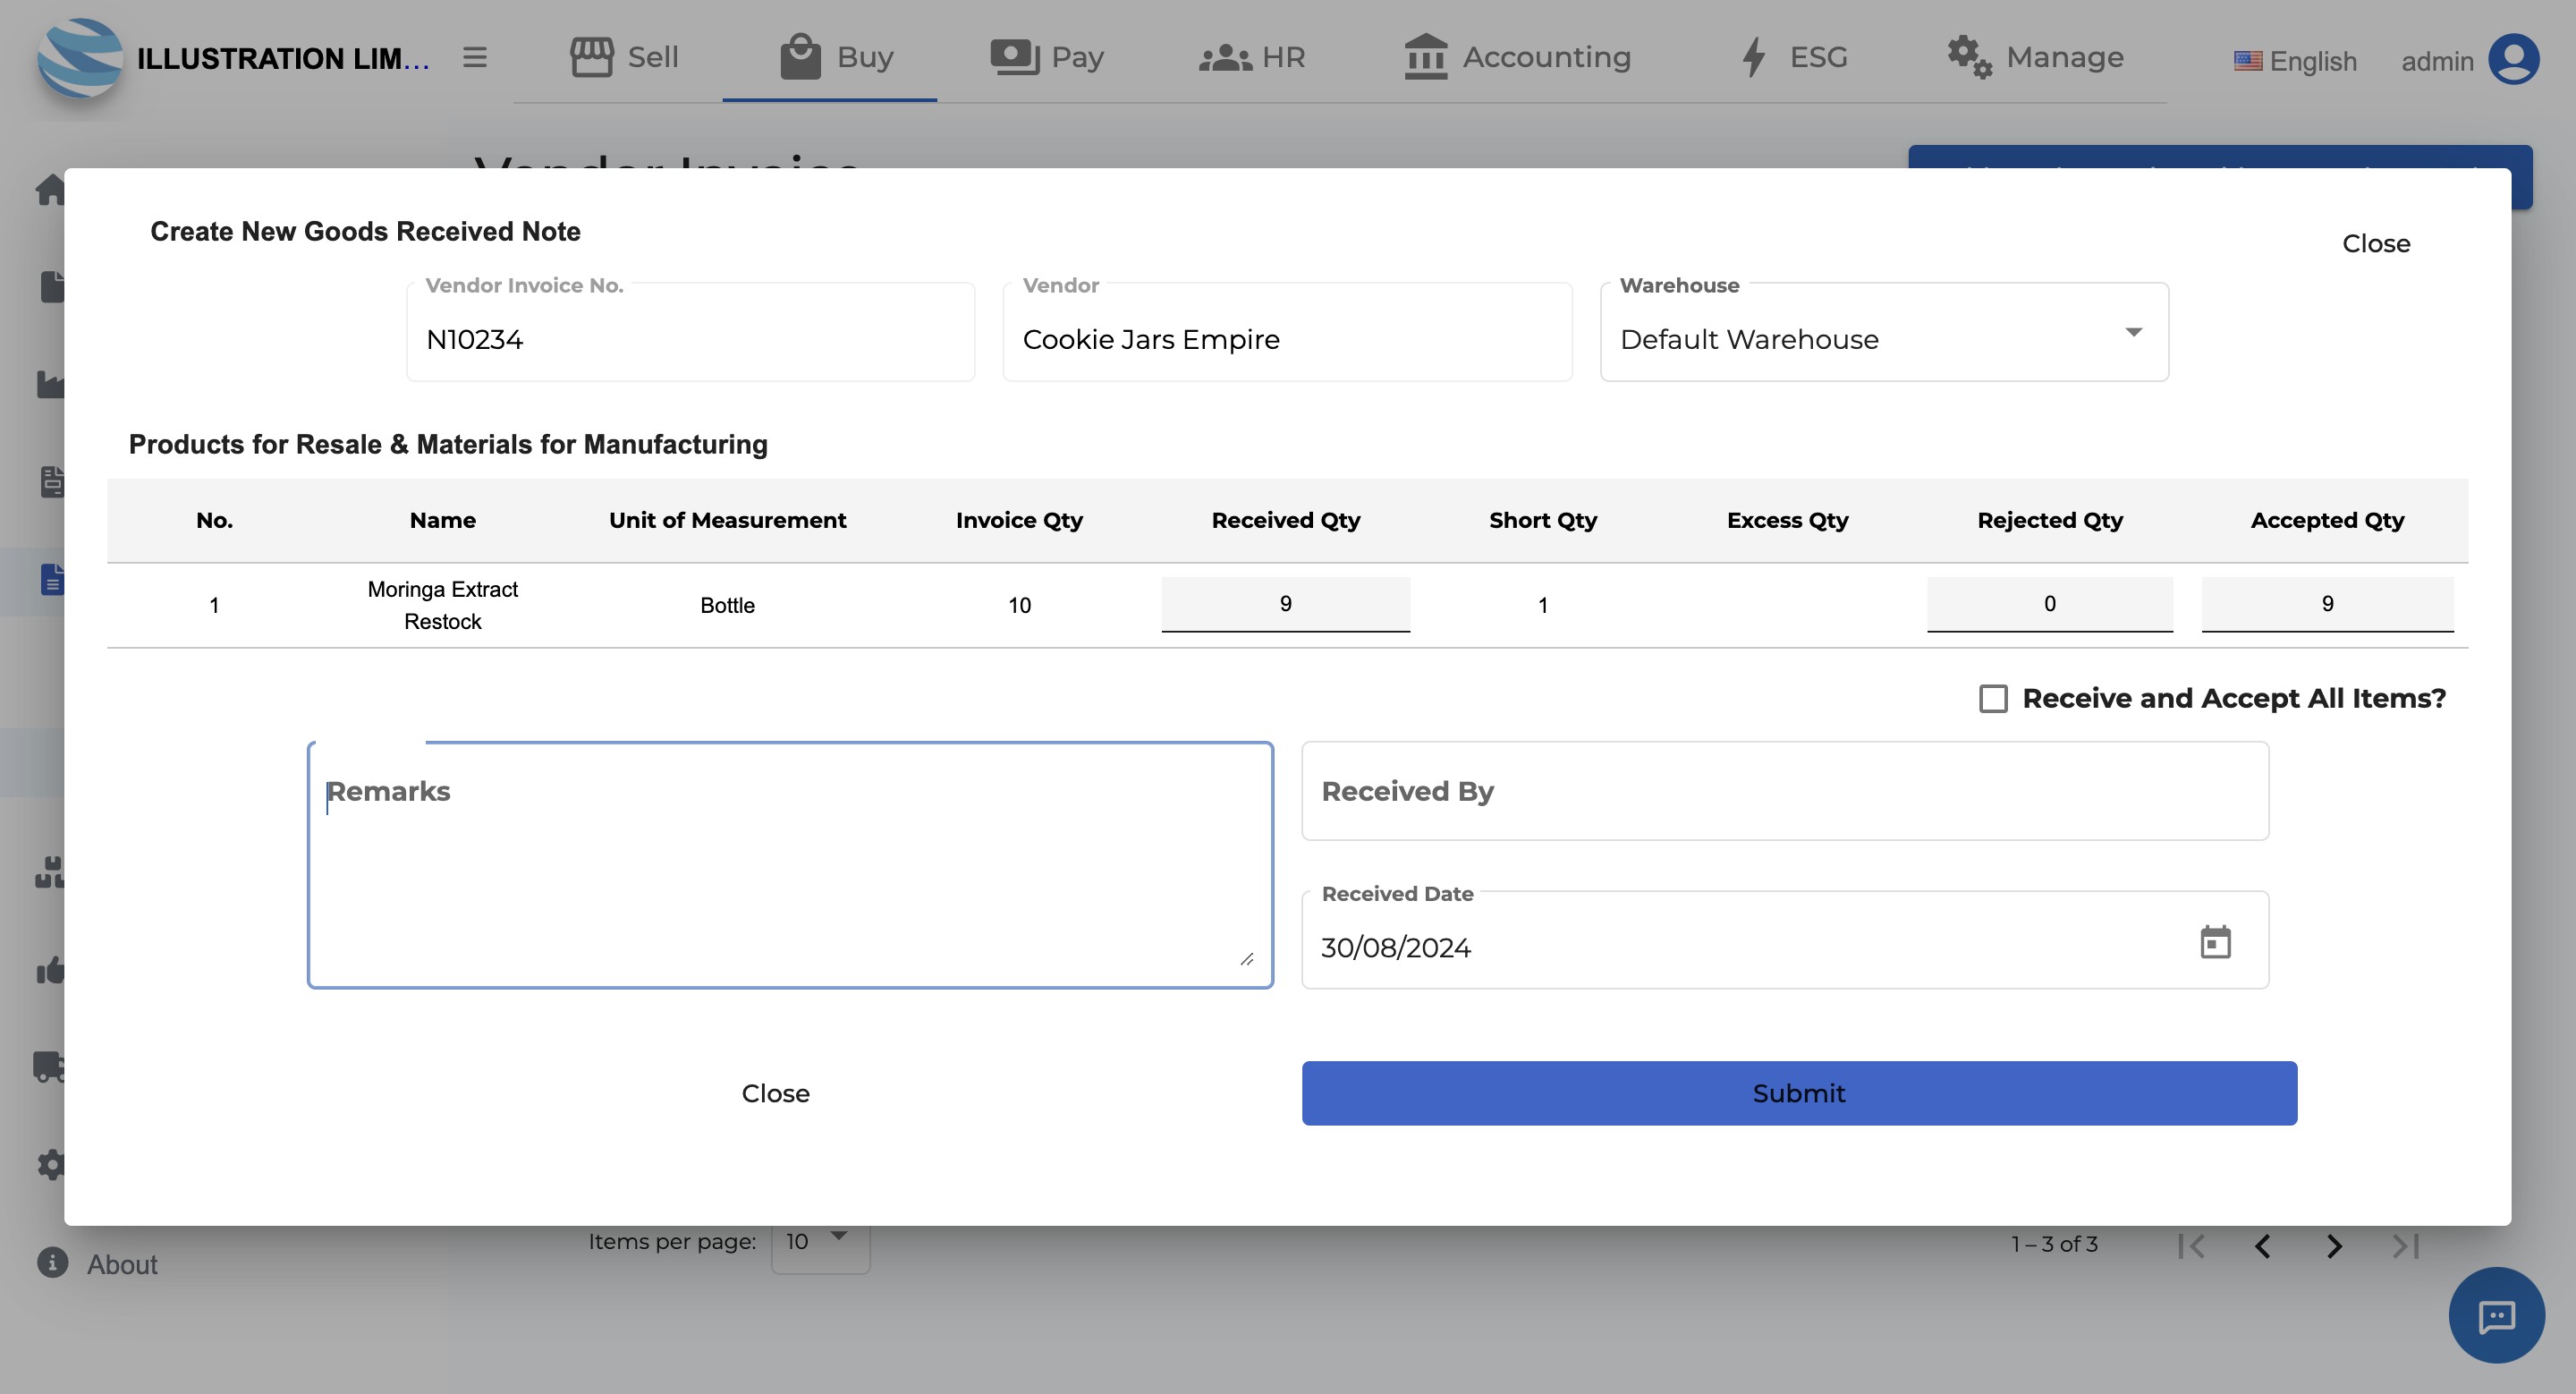This screenshot has height=1394, width=2576.
Task: Open the calendar picker for Received Date
Action: 2215,942
